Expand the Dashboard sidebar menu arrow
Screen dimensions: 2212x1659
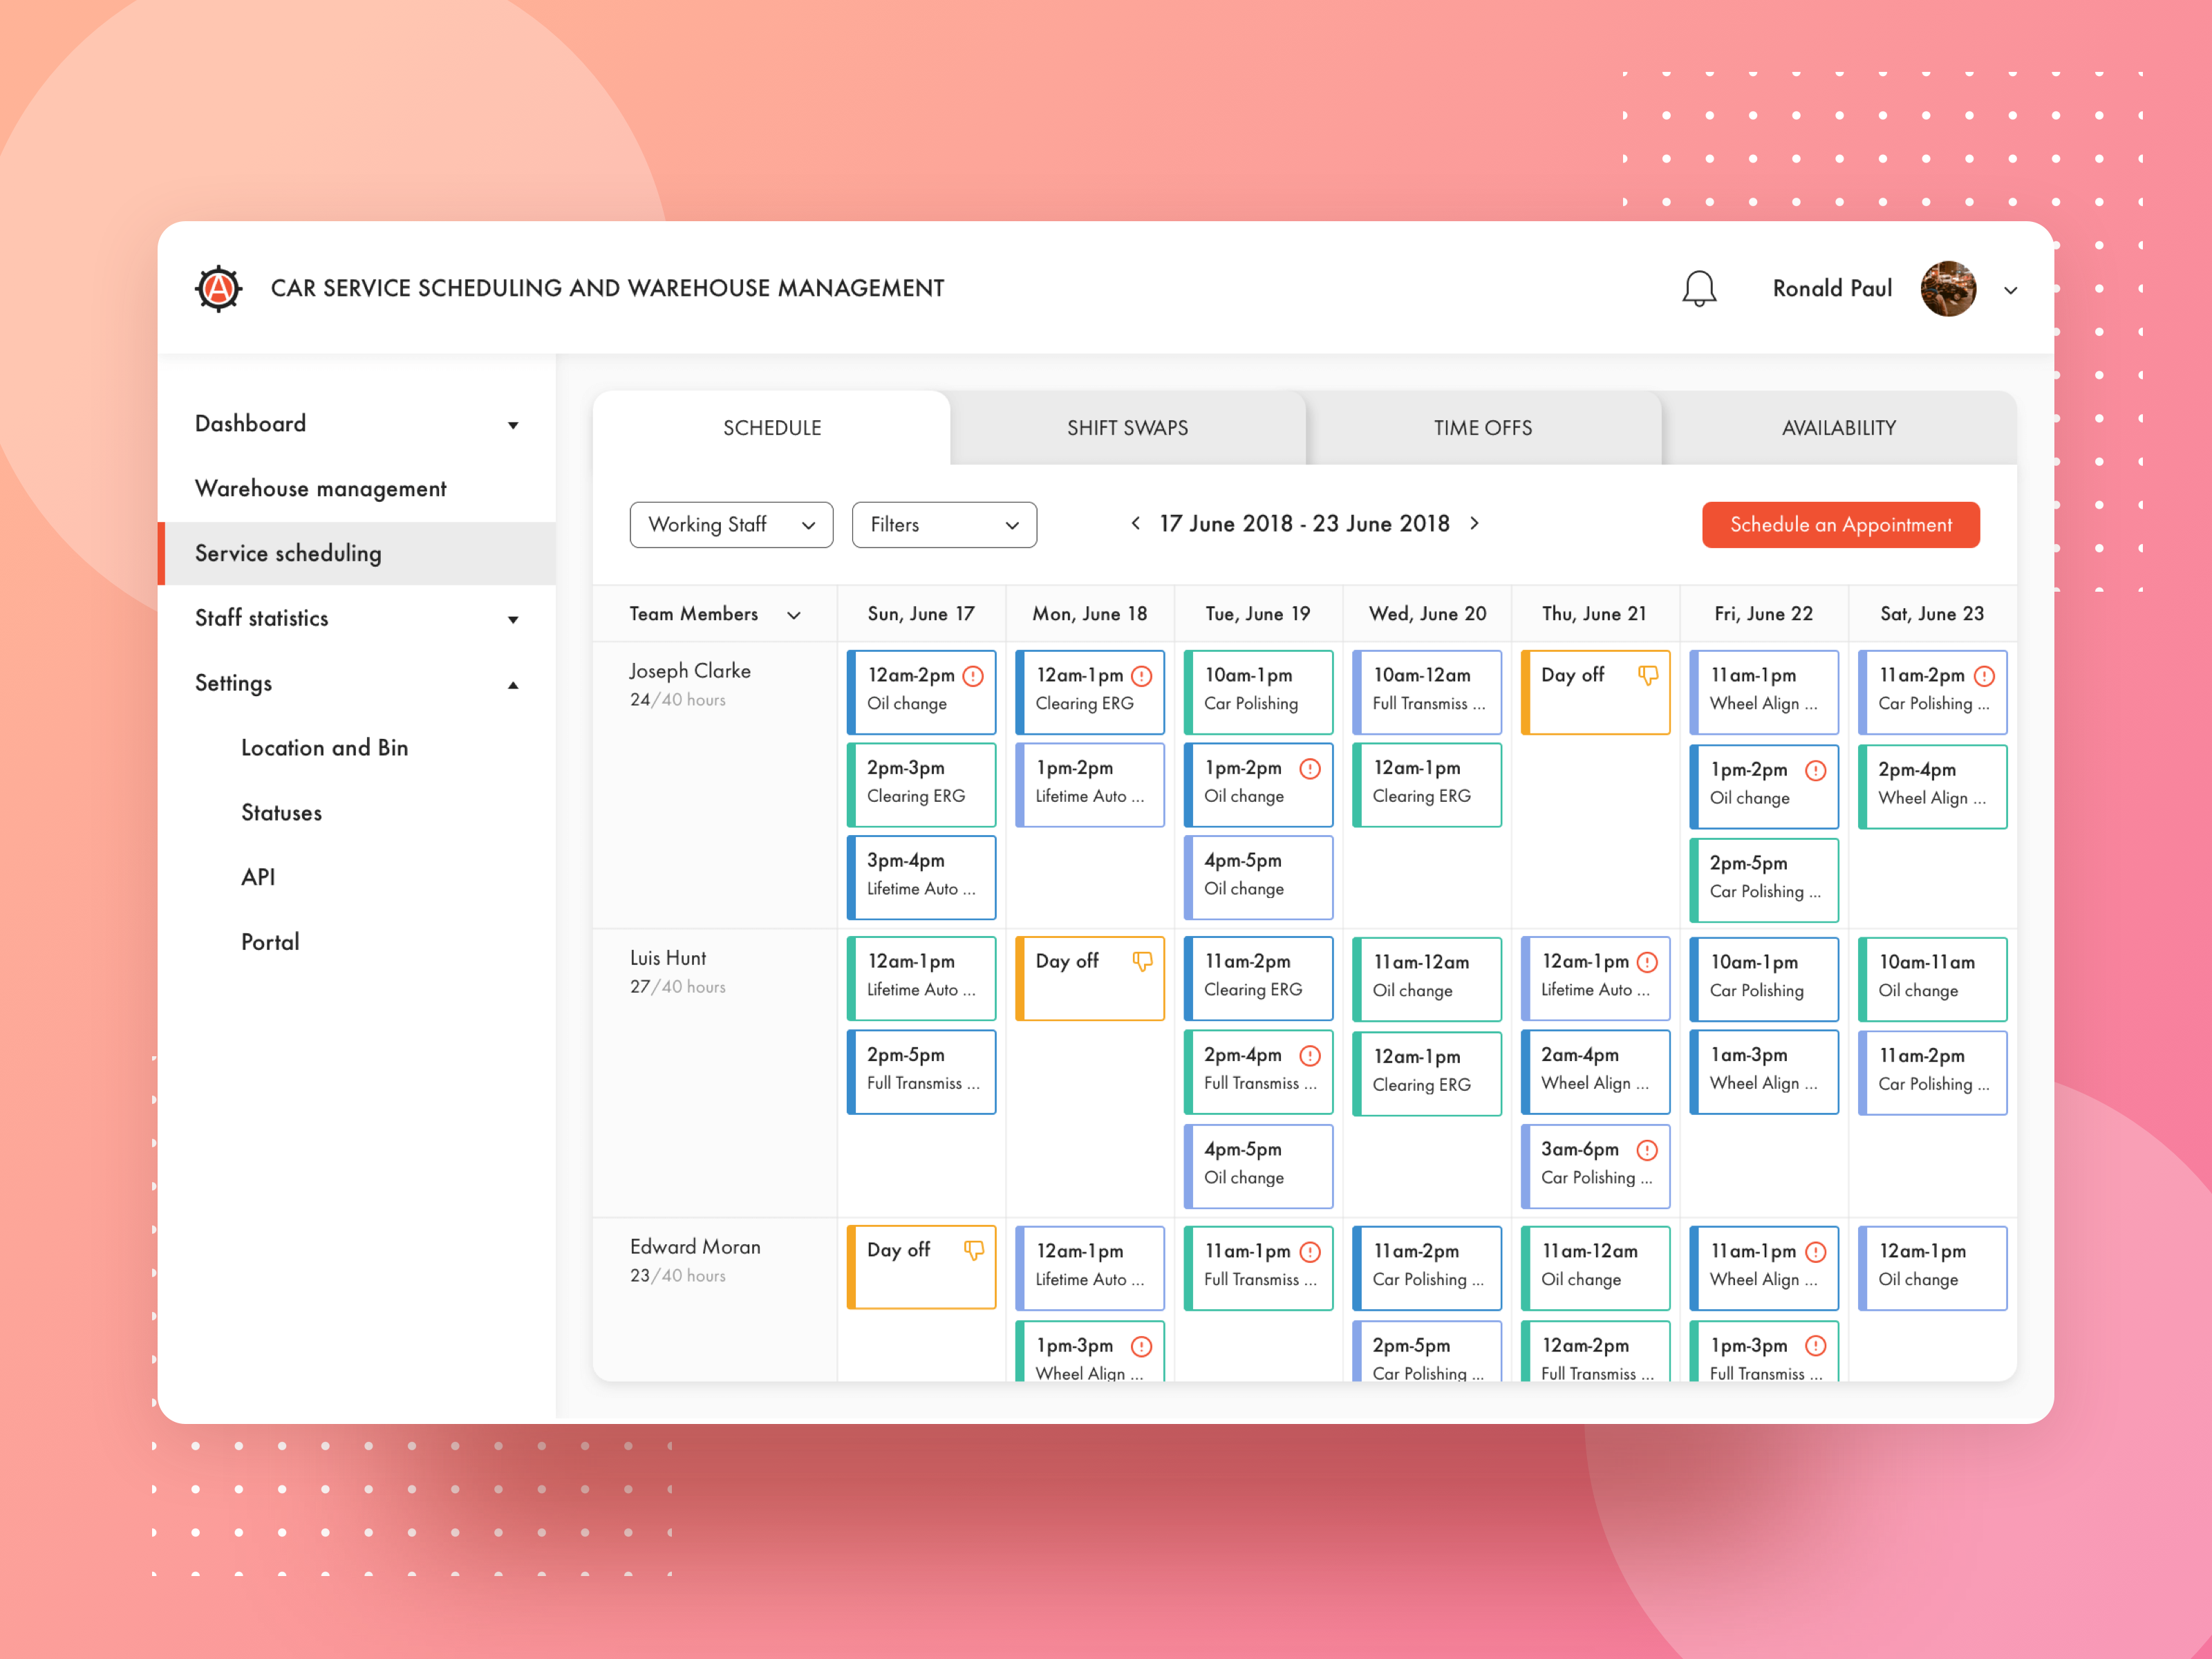513,425
